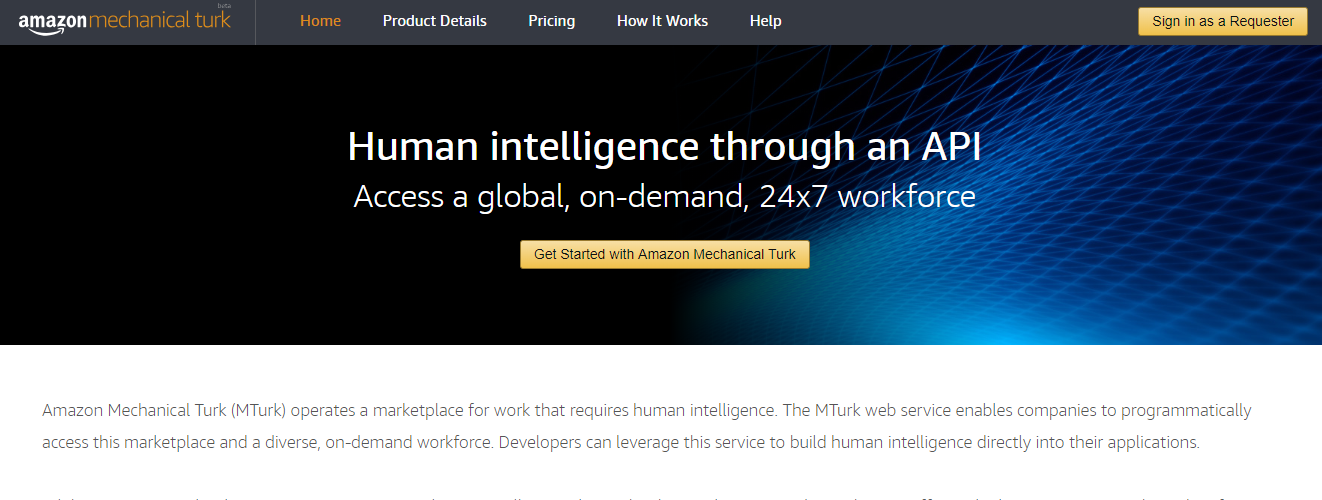Go to the Home nav item
This screenshot has width=1322, height=500.
pyautogui.click(x=320, y=21)
